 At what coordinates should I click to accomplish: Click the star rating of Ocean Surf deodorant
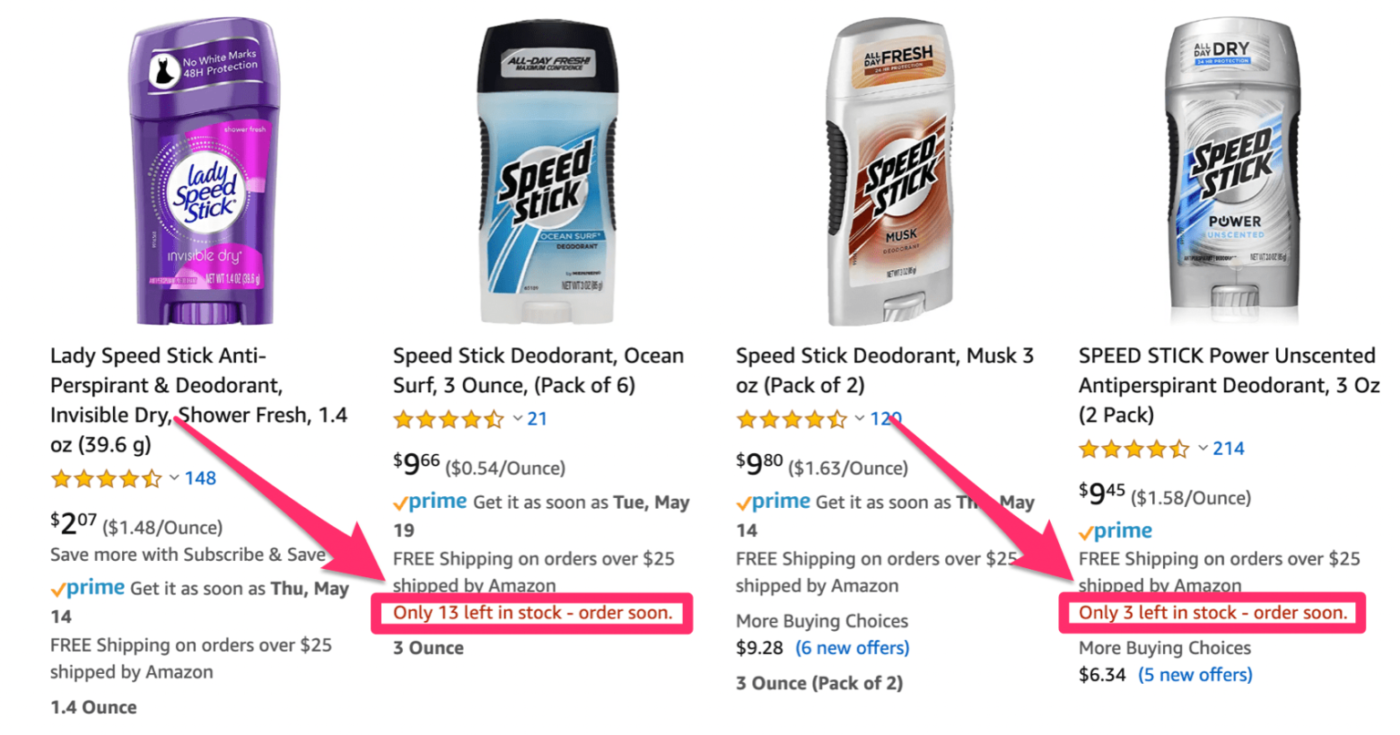(x=449, y=418)
